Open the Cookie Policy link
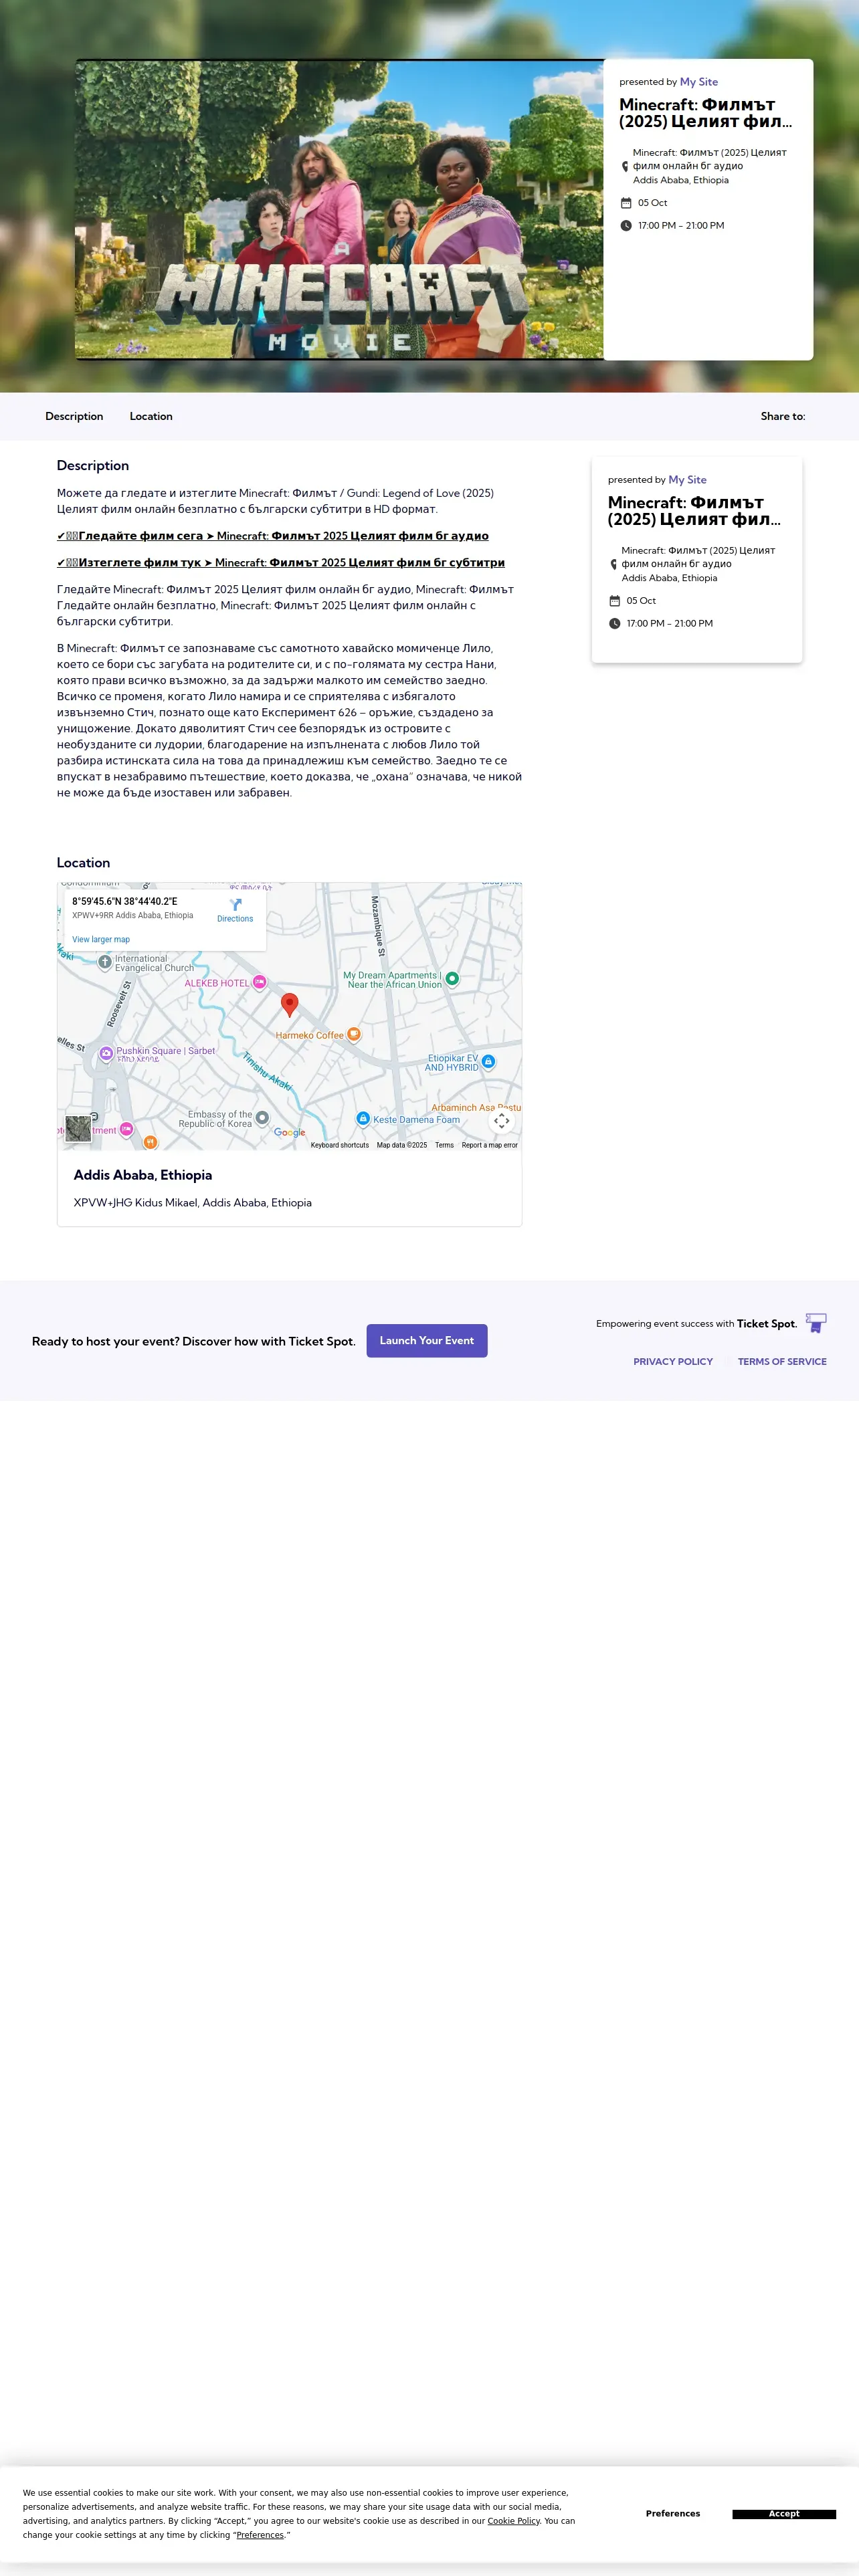The height and width of the screenshot is (2576, 859). tap(513, 2521)
